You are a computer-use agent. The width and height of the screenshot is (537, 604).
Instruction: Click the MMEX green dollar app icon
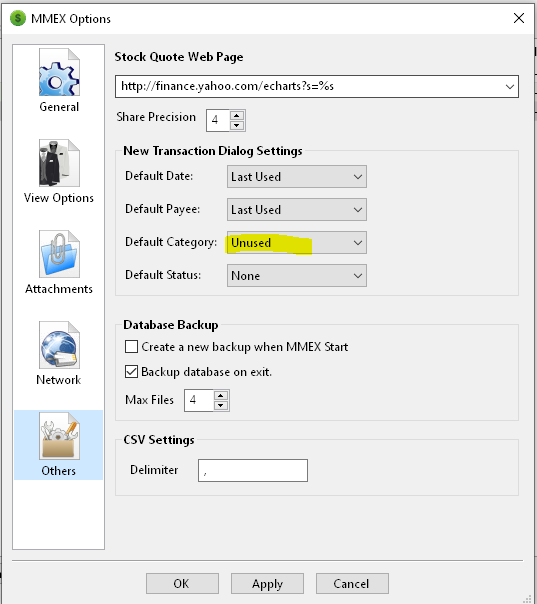pos(18,18)
